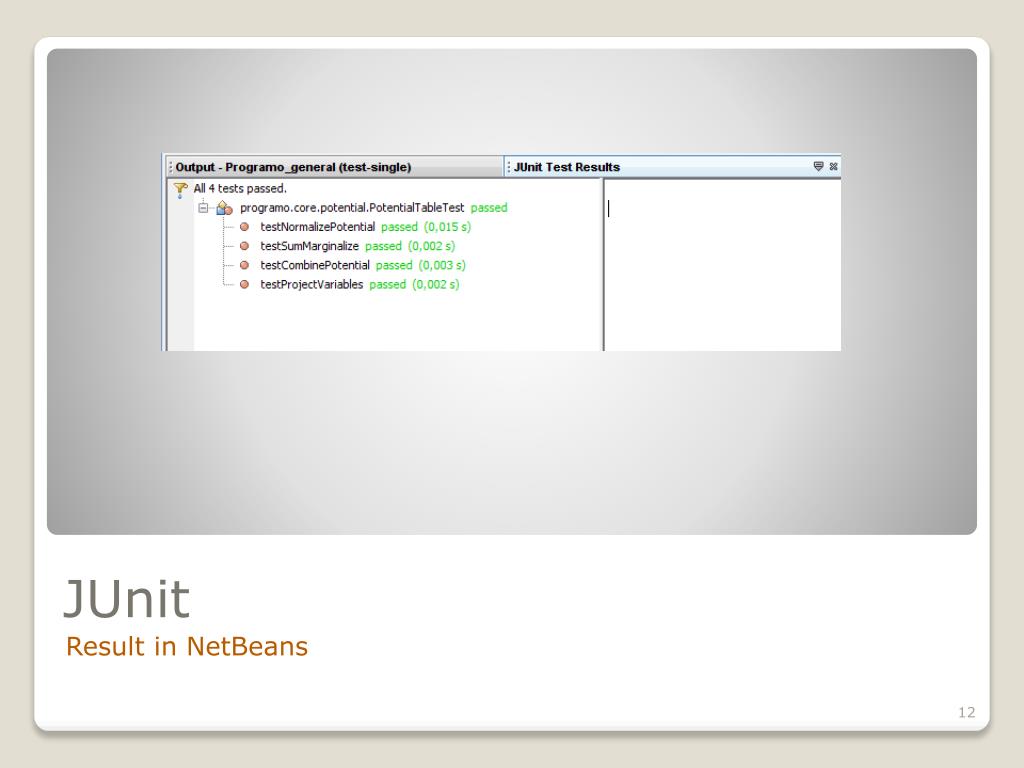This screenshot has height=768, width=1024.
Task: Select the testProjectVariables test row
Action: pyautogui.click(x=359, y=284)
